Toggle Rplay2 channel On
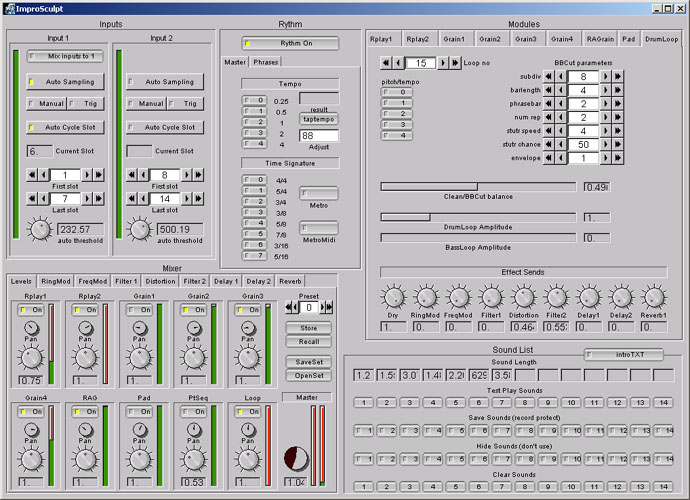The width and height of the screenshot is (690, 500). pyautogui.click(x=85, y=310)
